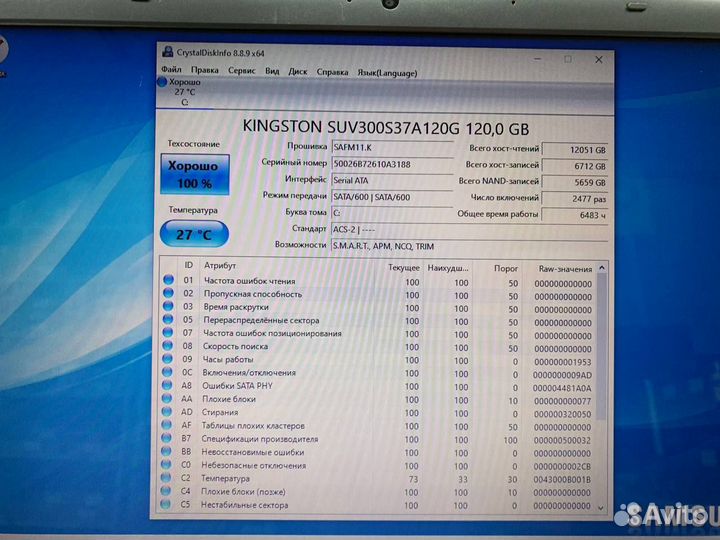This screenshot has width=720, height=540.
Task: Click the ID column header
Action: [x=188, y=265]
